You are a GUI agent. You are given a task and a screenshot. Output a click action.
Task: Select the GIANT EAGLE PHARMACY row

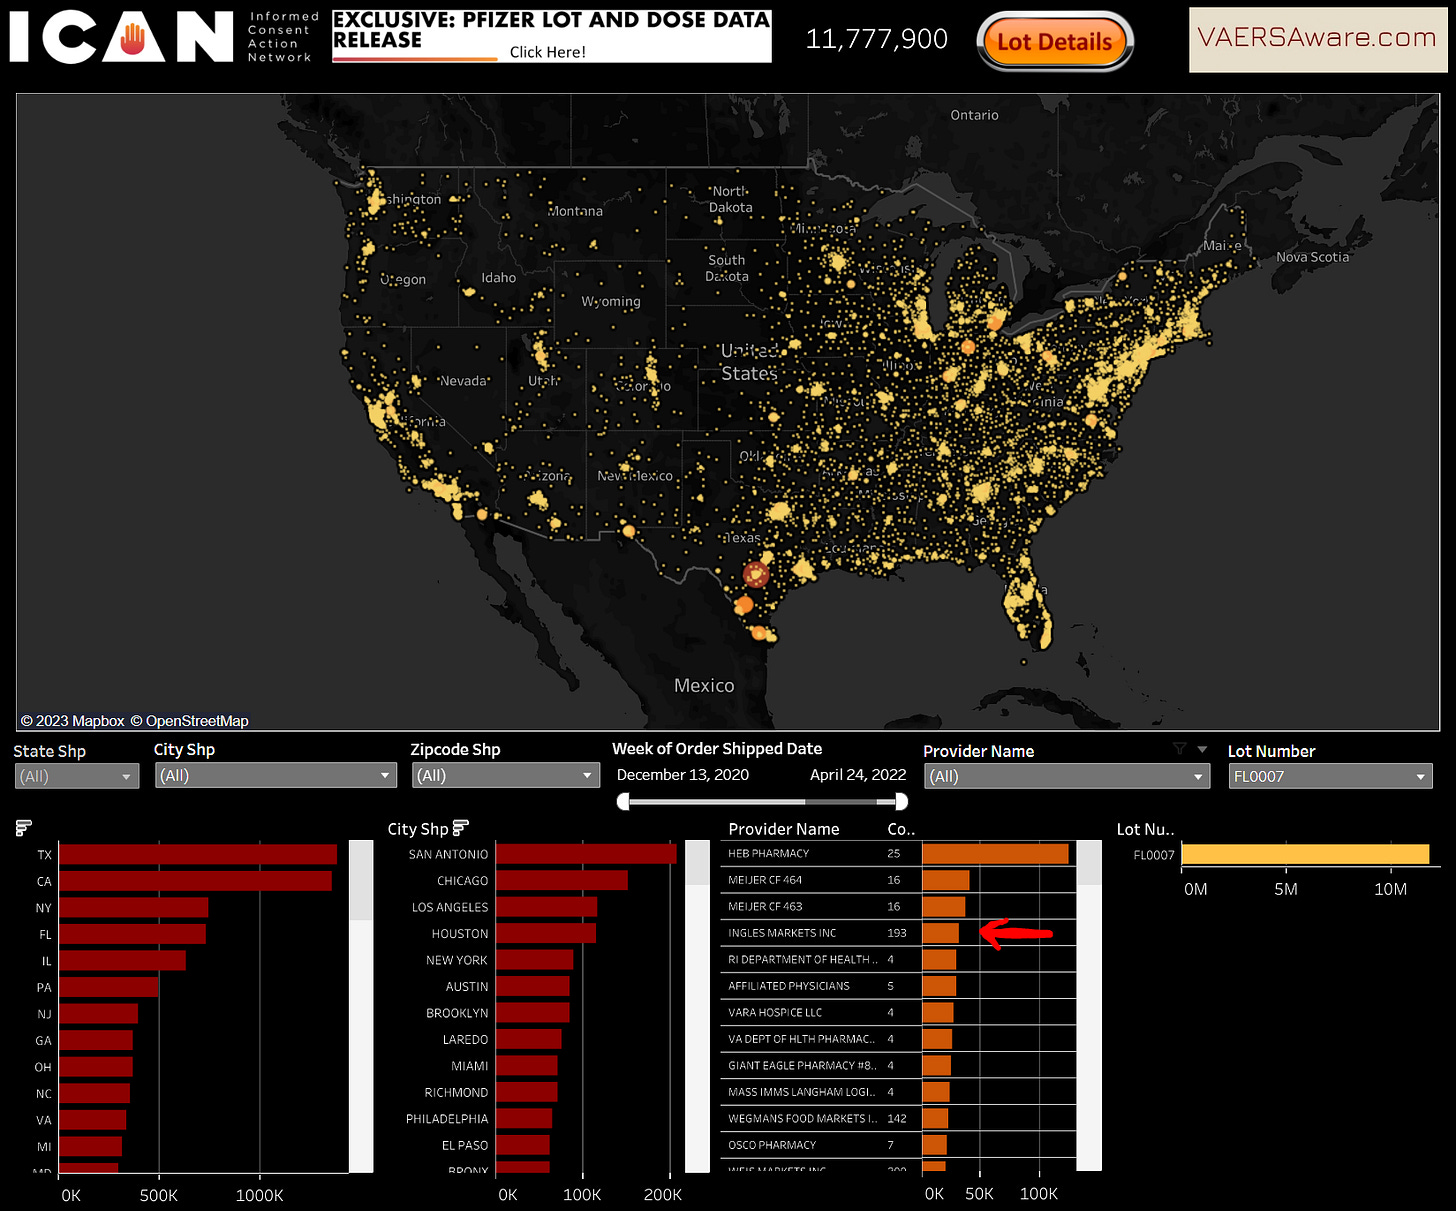click(x=898, y=1066)
